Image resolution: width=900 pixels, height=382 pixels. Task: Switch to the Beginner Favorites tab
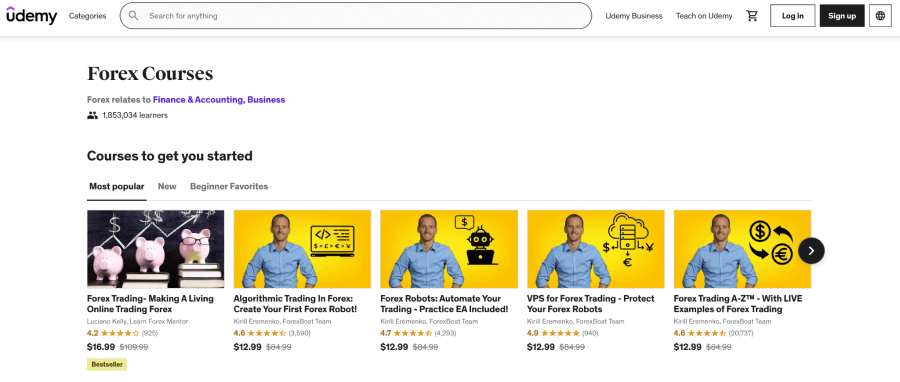[229, 186]
